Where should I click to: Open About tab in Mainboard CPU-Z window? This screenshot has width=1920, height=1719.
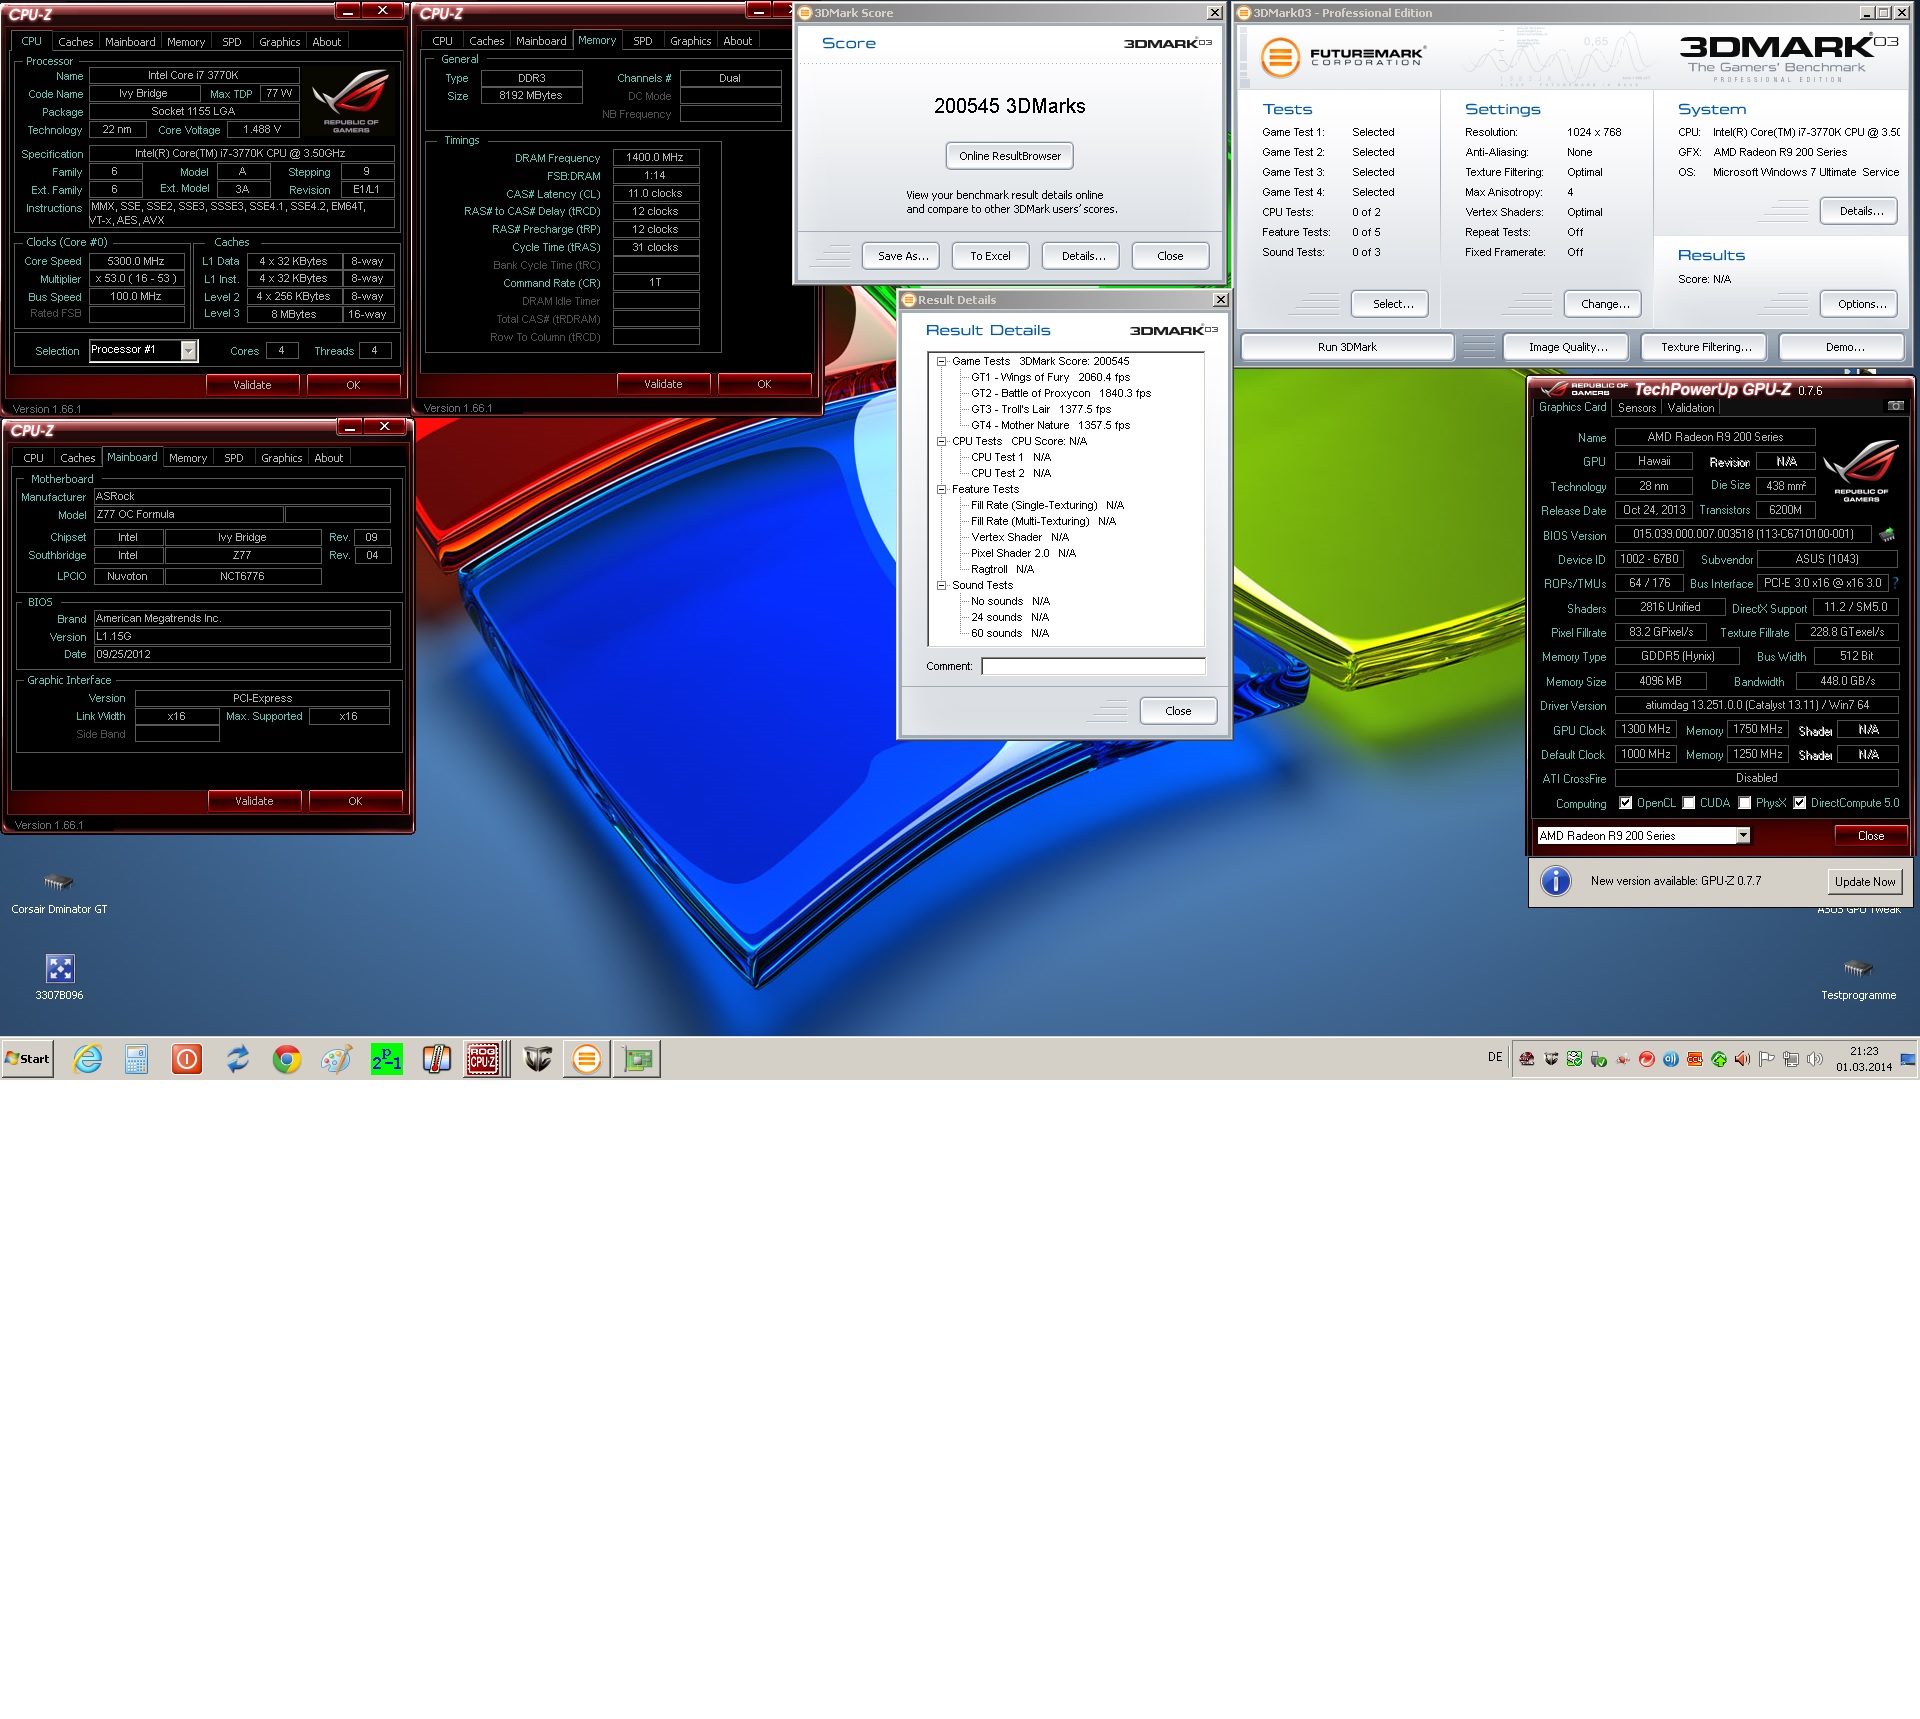329,458
